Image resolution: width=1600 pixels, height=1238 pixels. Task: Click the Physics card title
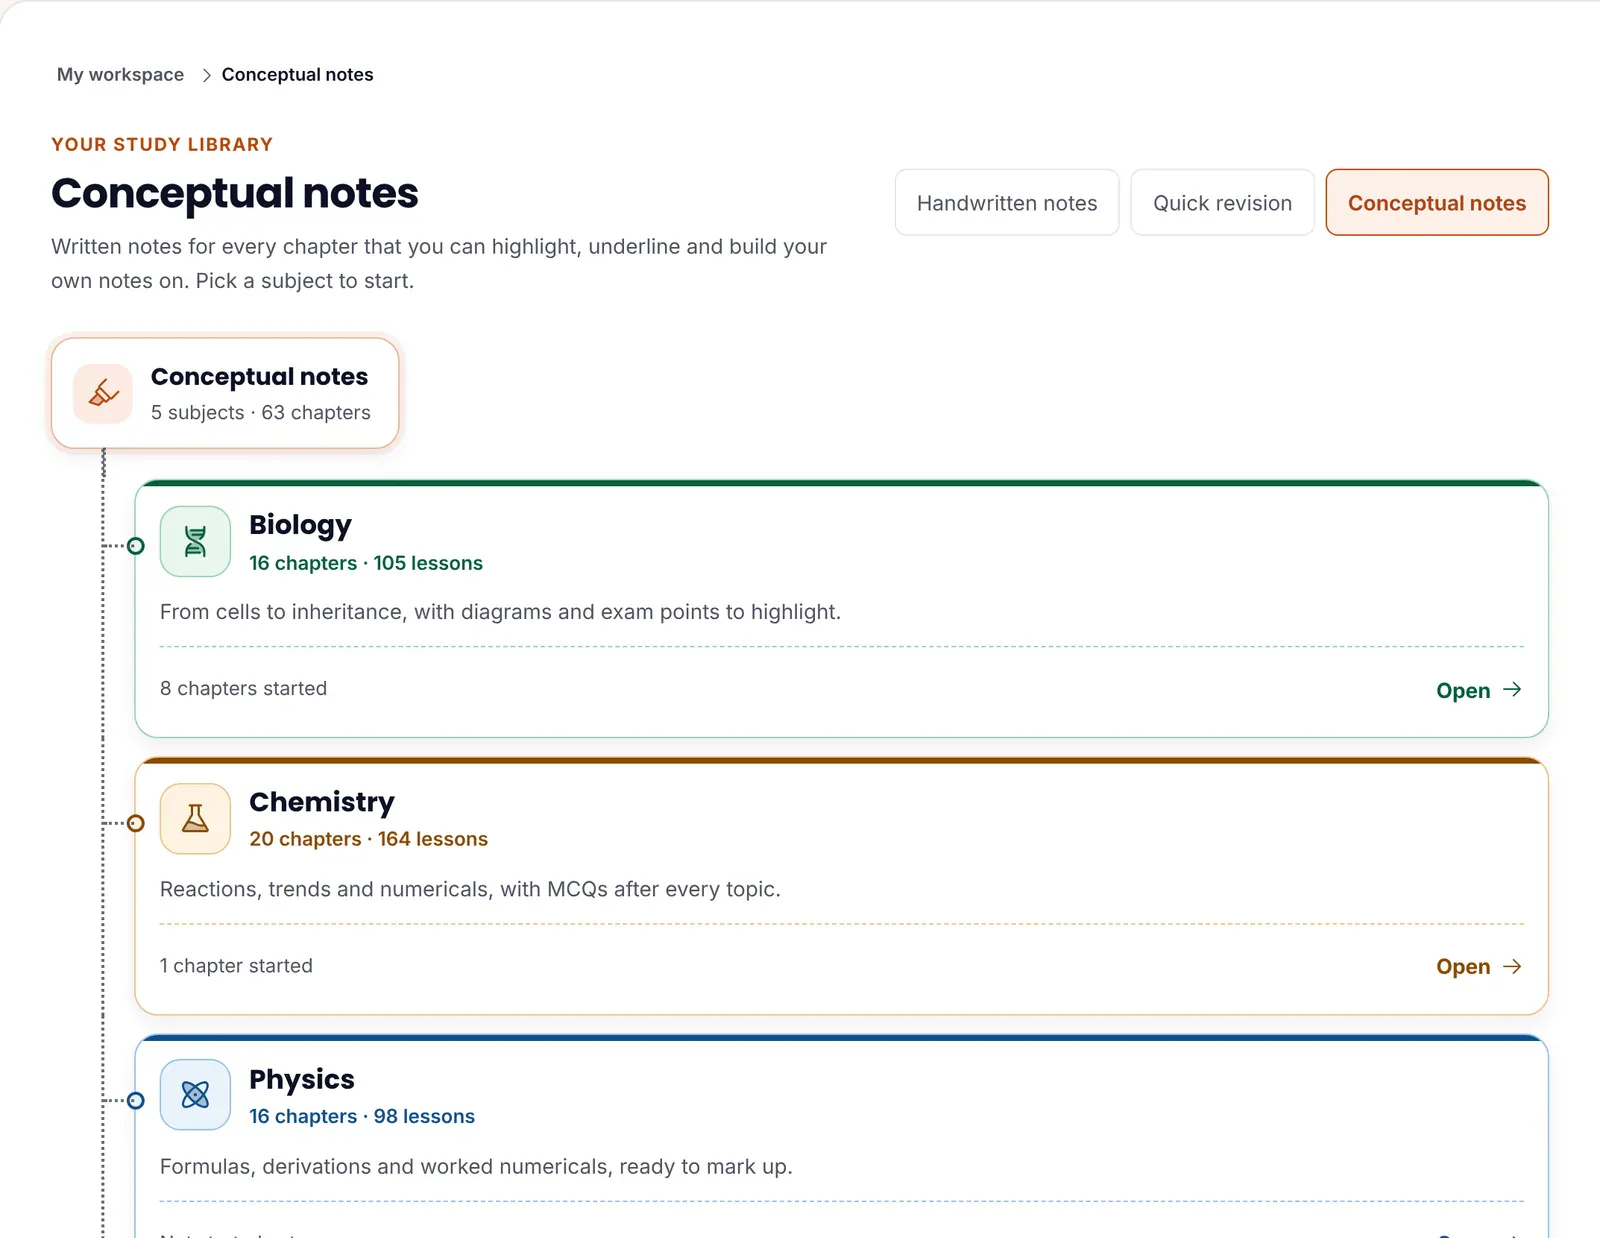[302, 1079]
